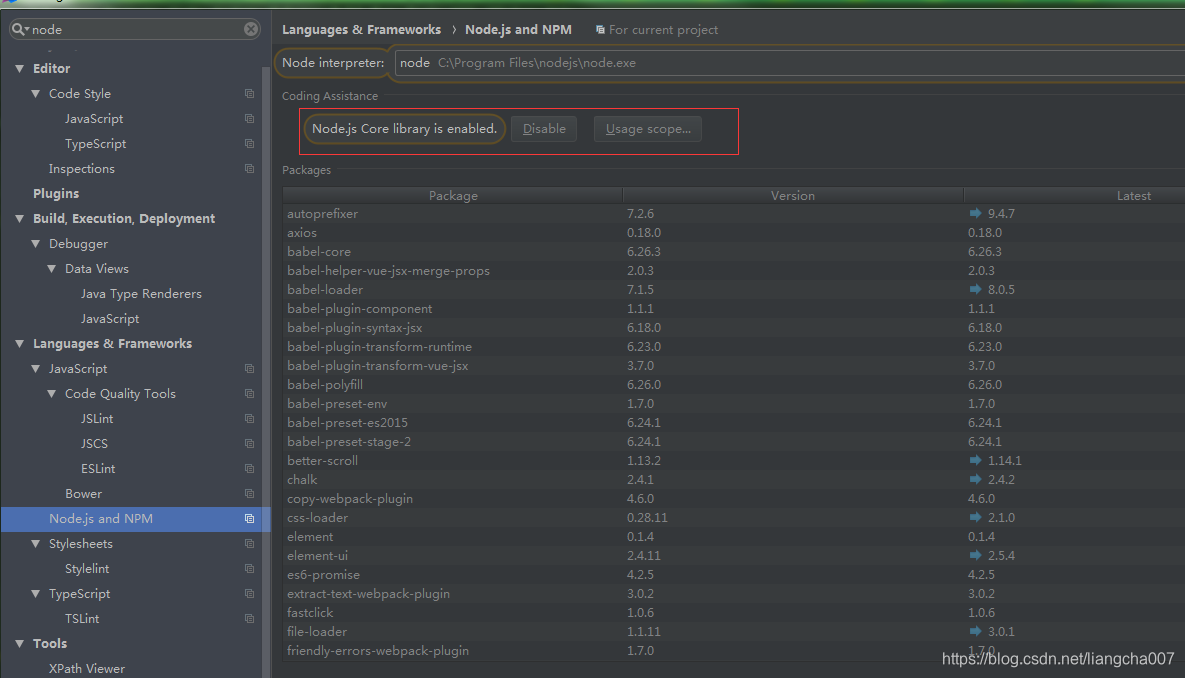Collapse Build, Execution, Deployment section
Screen dimensions: 1185x678
click(20, 218)
